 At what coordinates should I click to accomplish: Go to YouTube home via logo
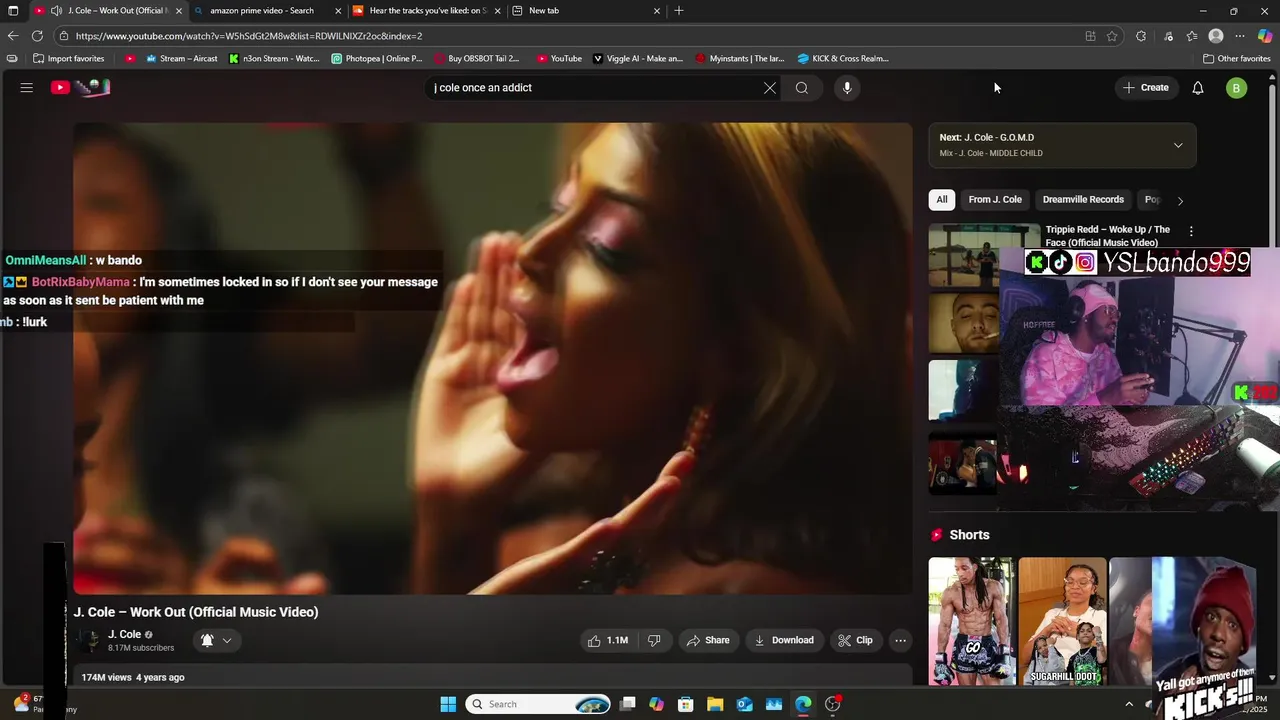click(x=80, y=88)
